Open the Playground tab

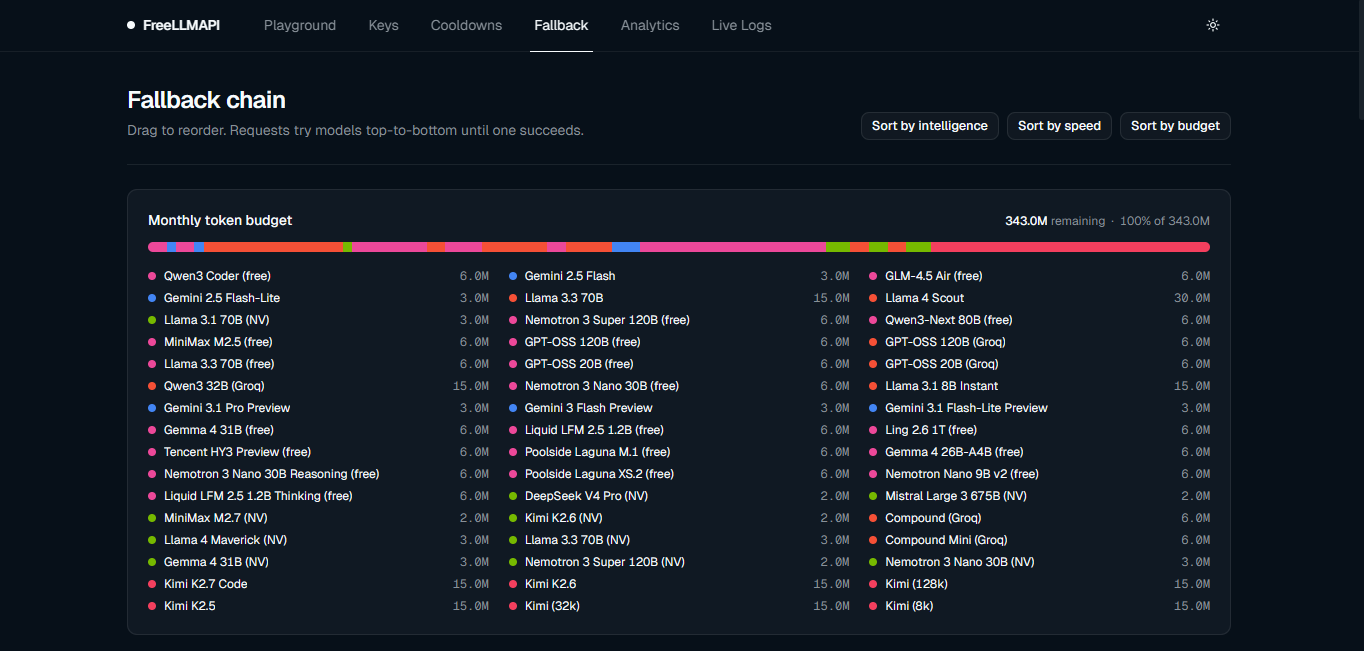point(300,25)
